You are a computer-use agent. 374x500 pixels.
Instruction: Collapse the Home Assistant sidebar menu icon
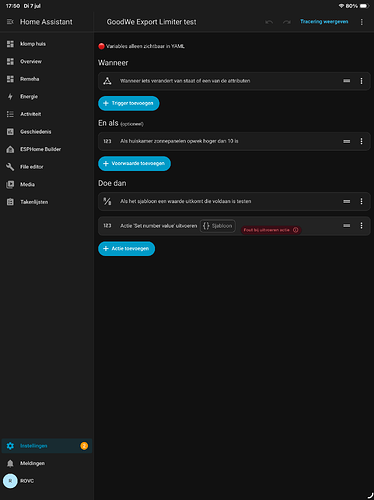pos(10,22)
